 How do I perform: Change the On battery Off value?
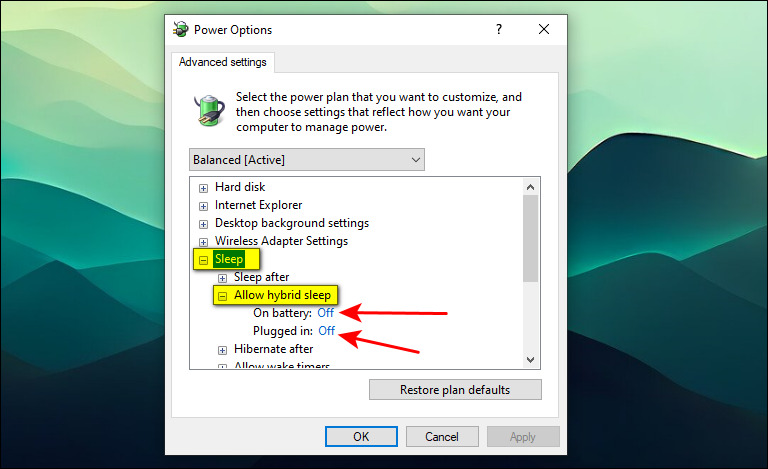[326, 313]
